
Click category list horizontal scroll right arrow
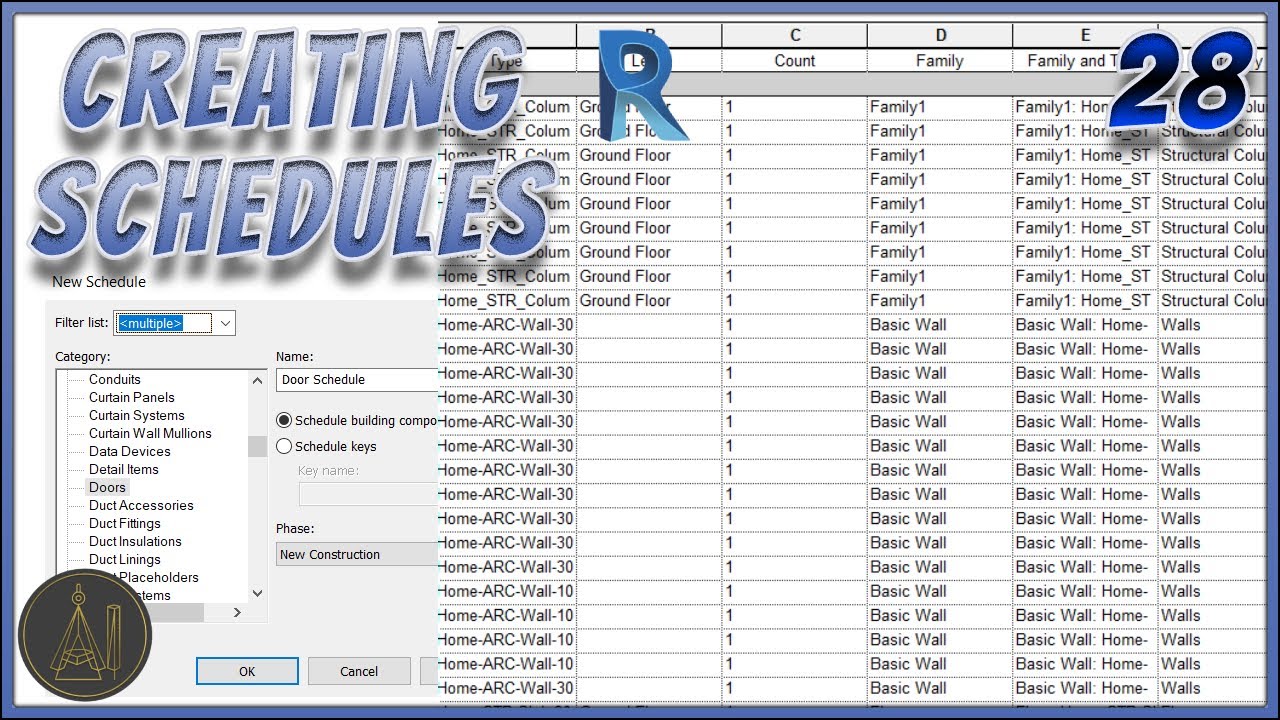coord(237,612)
